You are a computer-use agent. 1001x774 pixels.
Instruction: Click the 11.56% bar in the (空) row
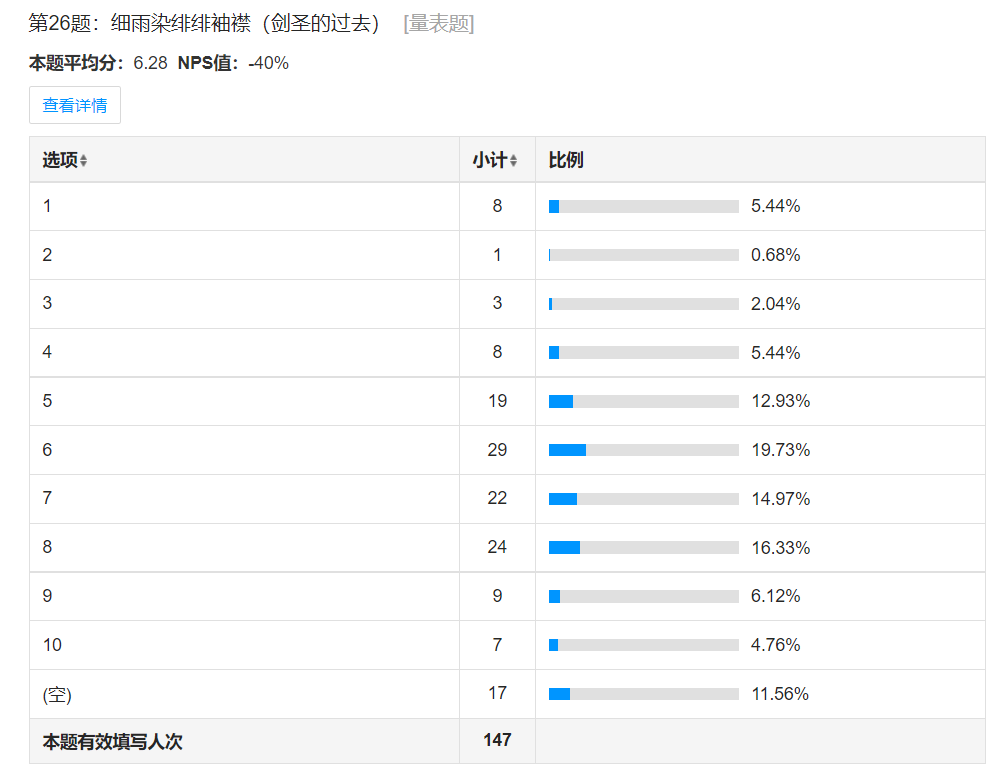(x=643, y=694)
